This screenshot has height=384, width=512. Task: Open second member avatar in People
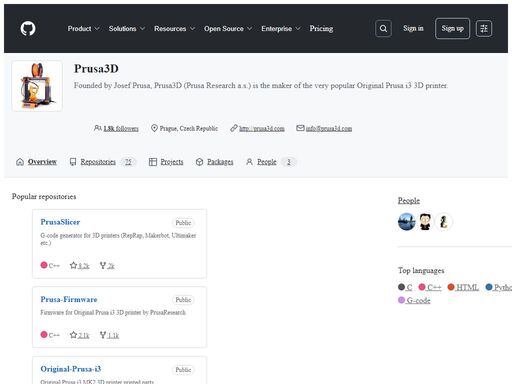click(x=425, y=222)
